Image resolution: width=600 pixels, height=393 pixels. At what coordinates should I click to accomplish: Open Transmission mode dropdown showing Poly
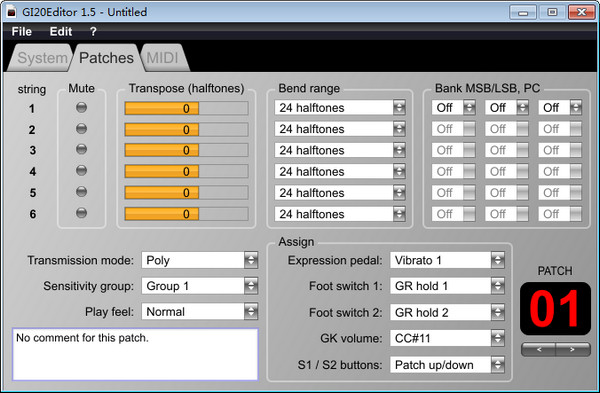tap(200, 260)
